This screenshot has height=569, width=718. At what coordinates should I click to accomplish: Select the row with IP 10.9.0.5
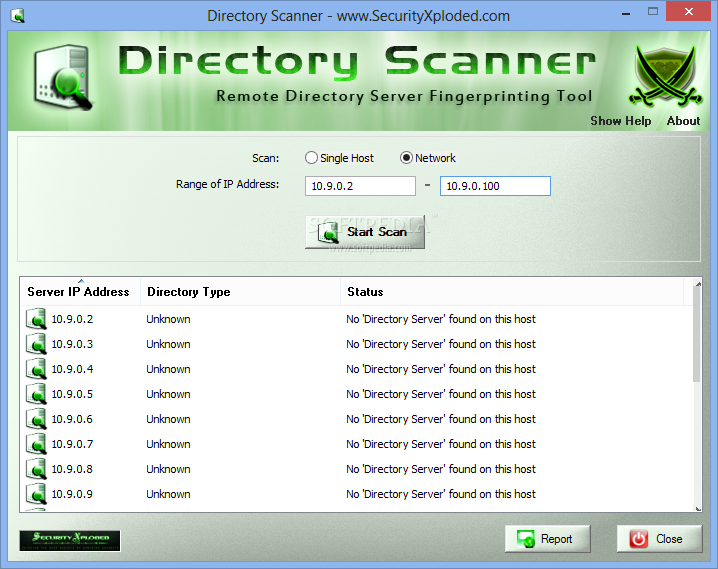pos(356,394)
